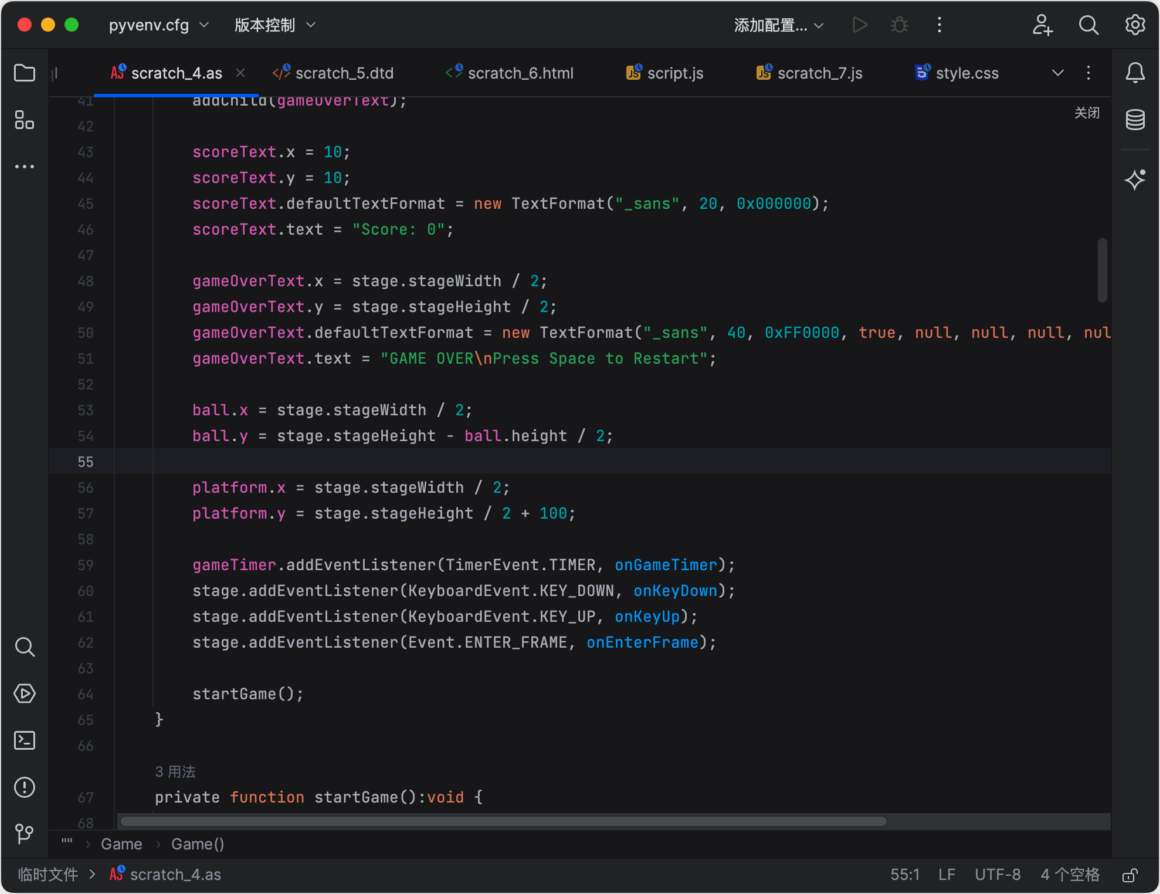Image resolution: width=1160 pixels, height=894 pixels.
Task: Click the "Score: 0" string literal
Action: tap(399, 229)
